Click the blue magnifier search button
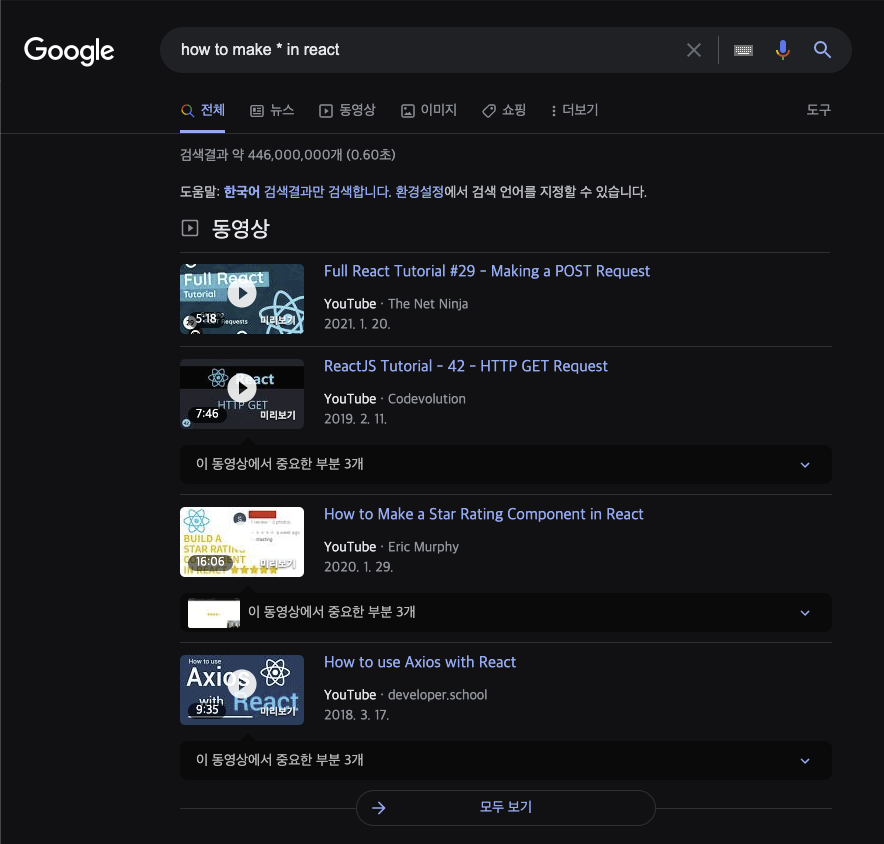Screen dimensions: 884x844 pyautogui.click(x=822, y=50)
